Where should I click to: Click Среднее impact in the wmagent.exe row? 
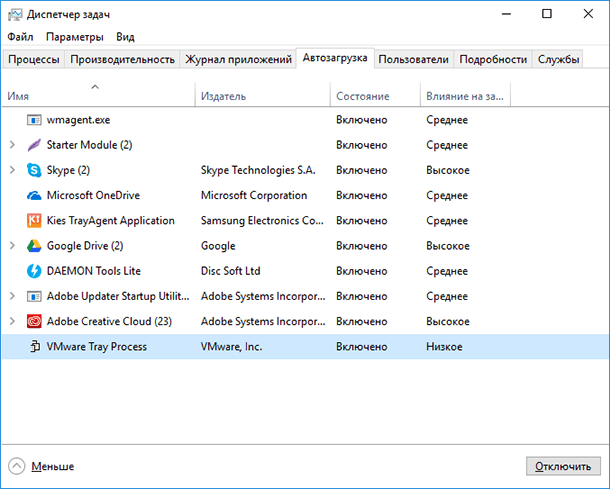click(x=447, y=120)
